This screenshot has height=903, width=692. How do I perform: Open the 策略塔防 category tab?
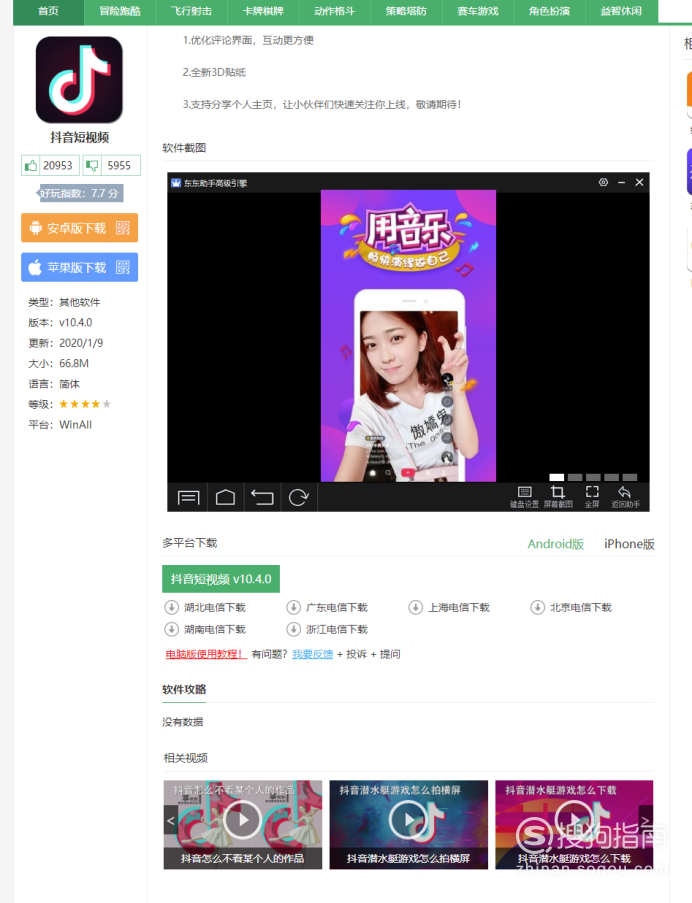pyautogui.click(x=406, y=11)
